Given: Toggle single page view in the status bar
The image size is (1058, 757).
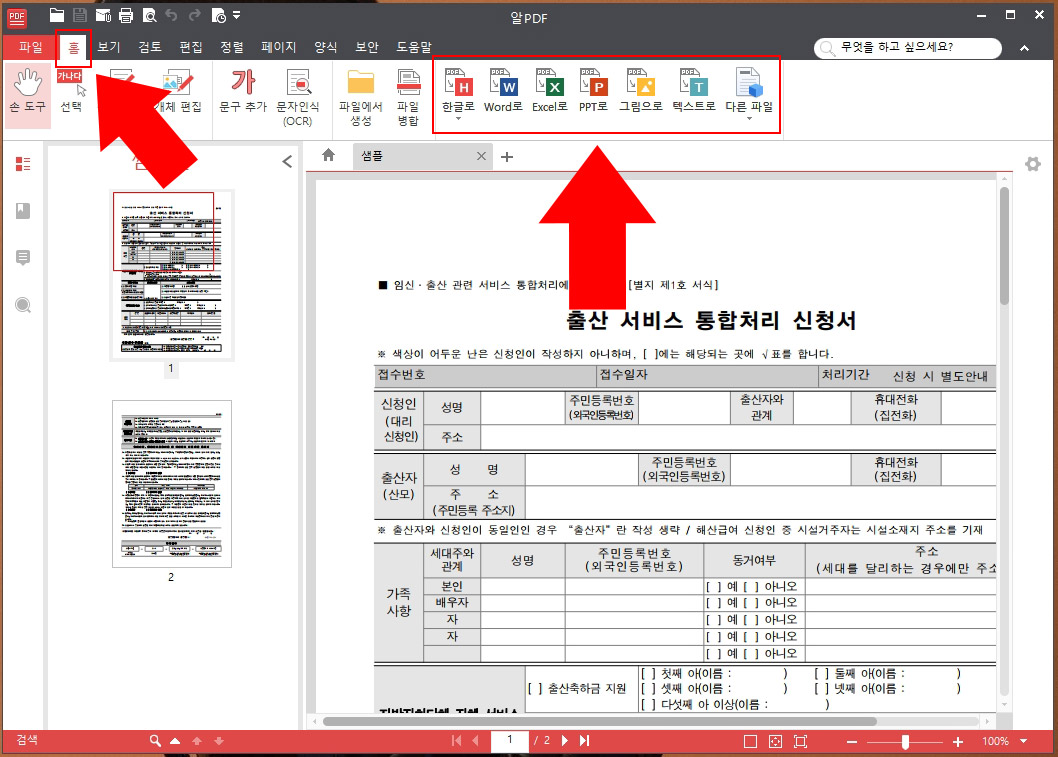Looking at the screenshot, I should pos(748,740).
